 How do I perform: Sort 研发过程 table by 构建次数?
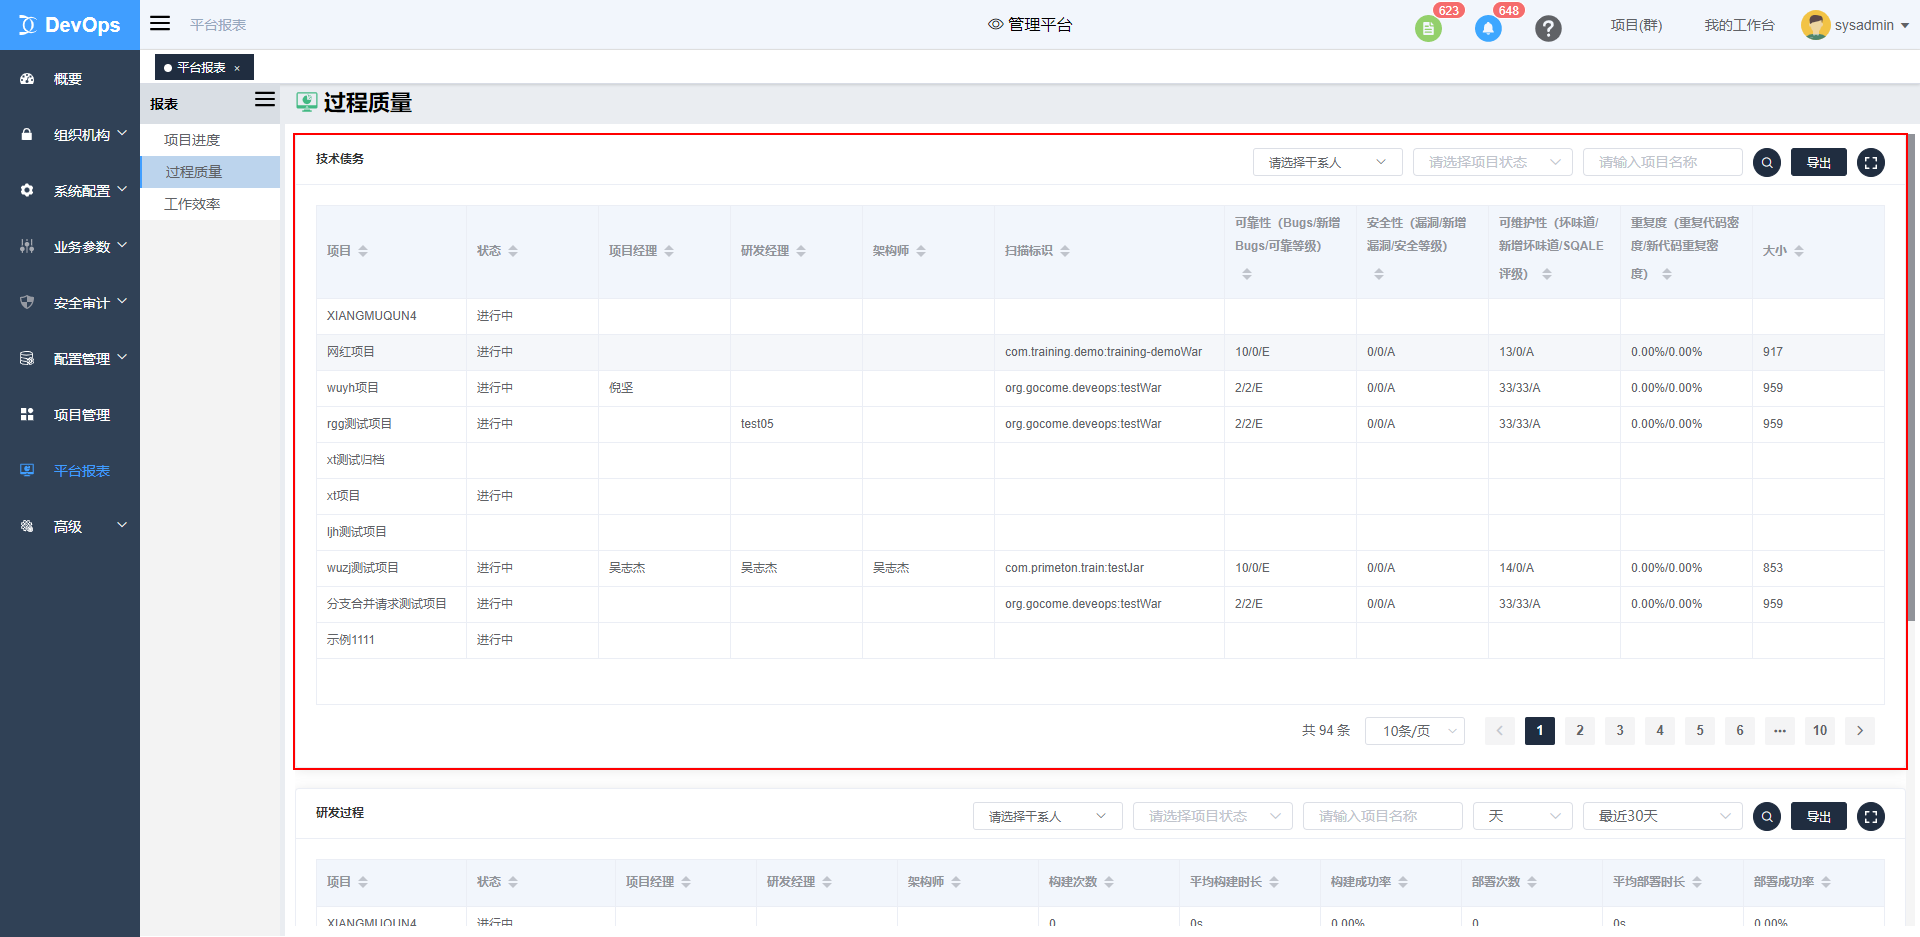(1109, 882)
